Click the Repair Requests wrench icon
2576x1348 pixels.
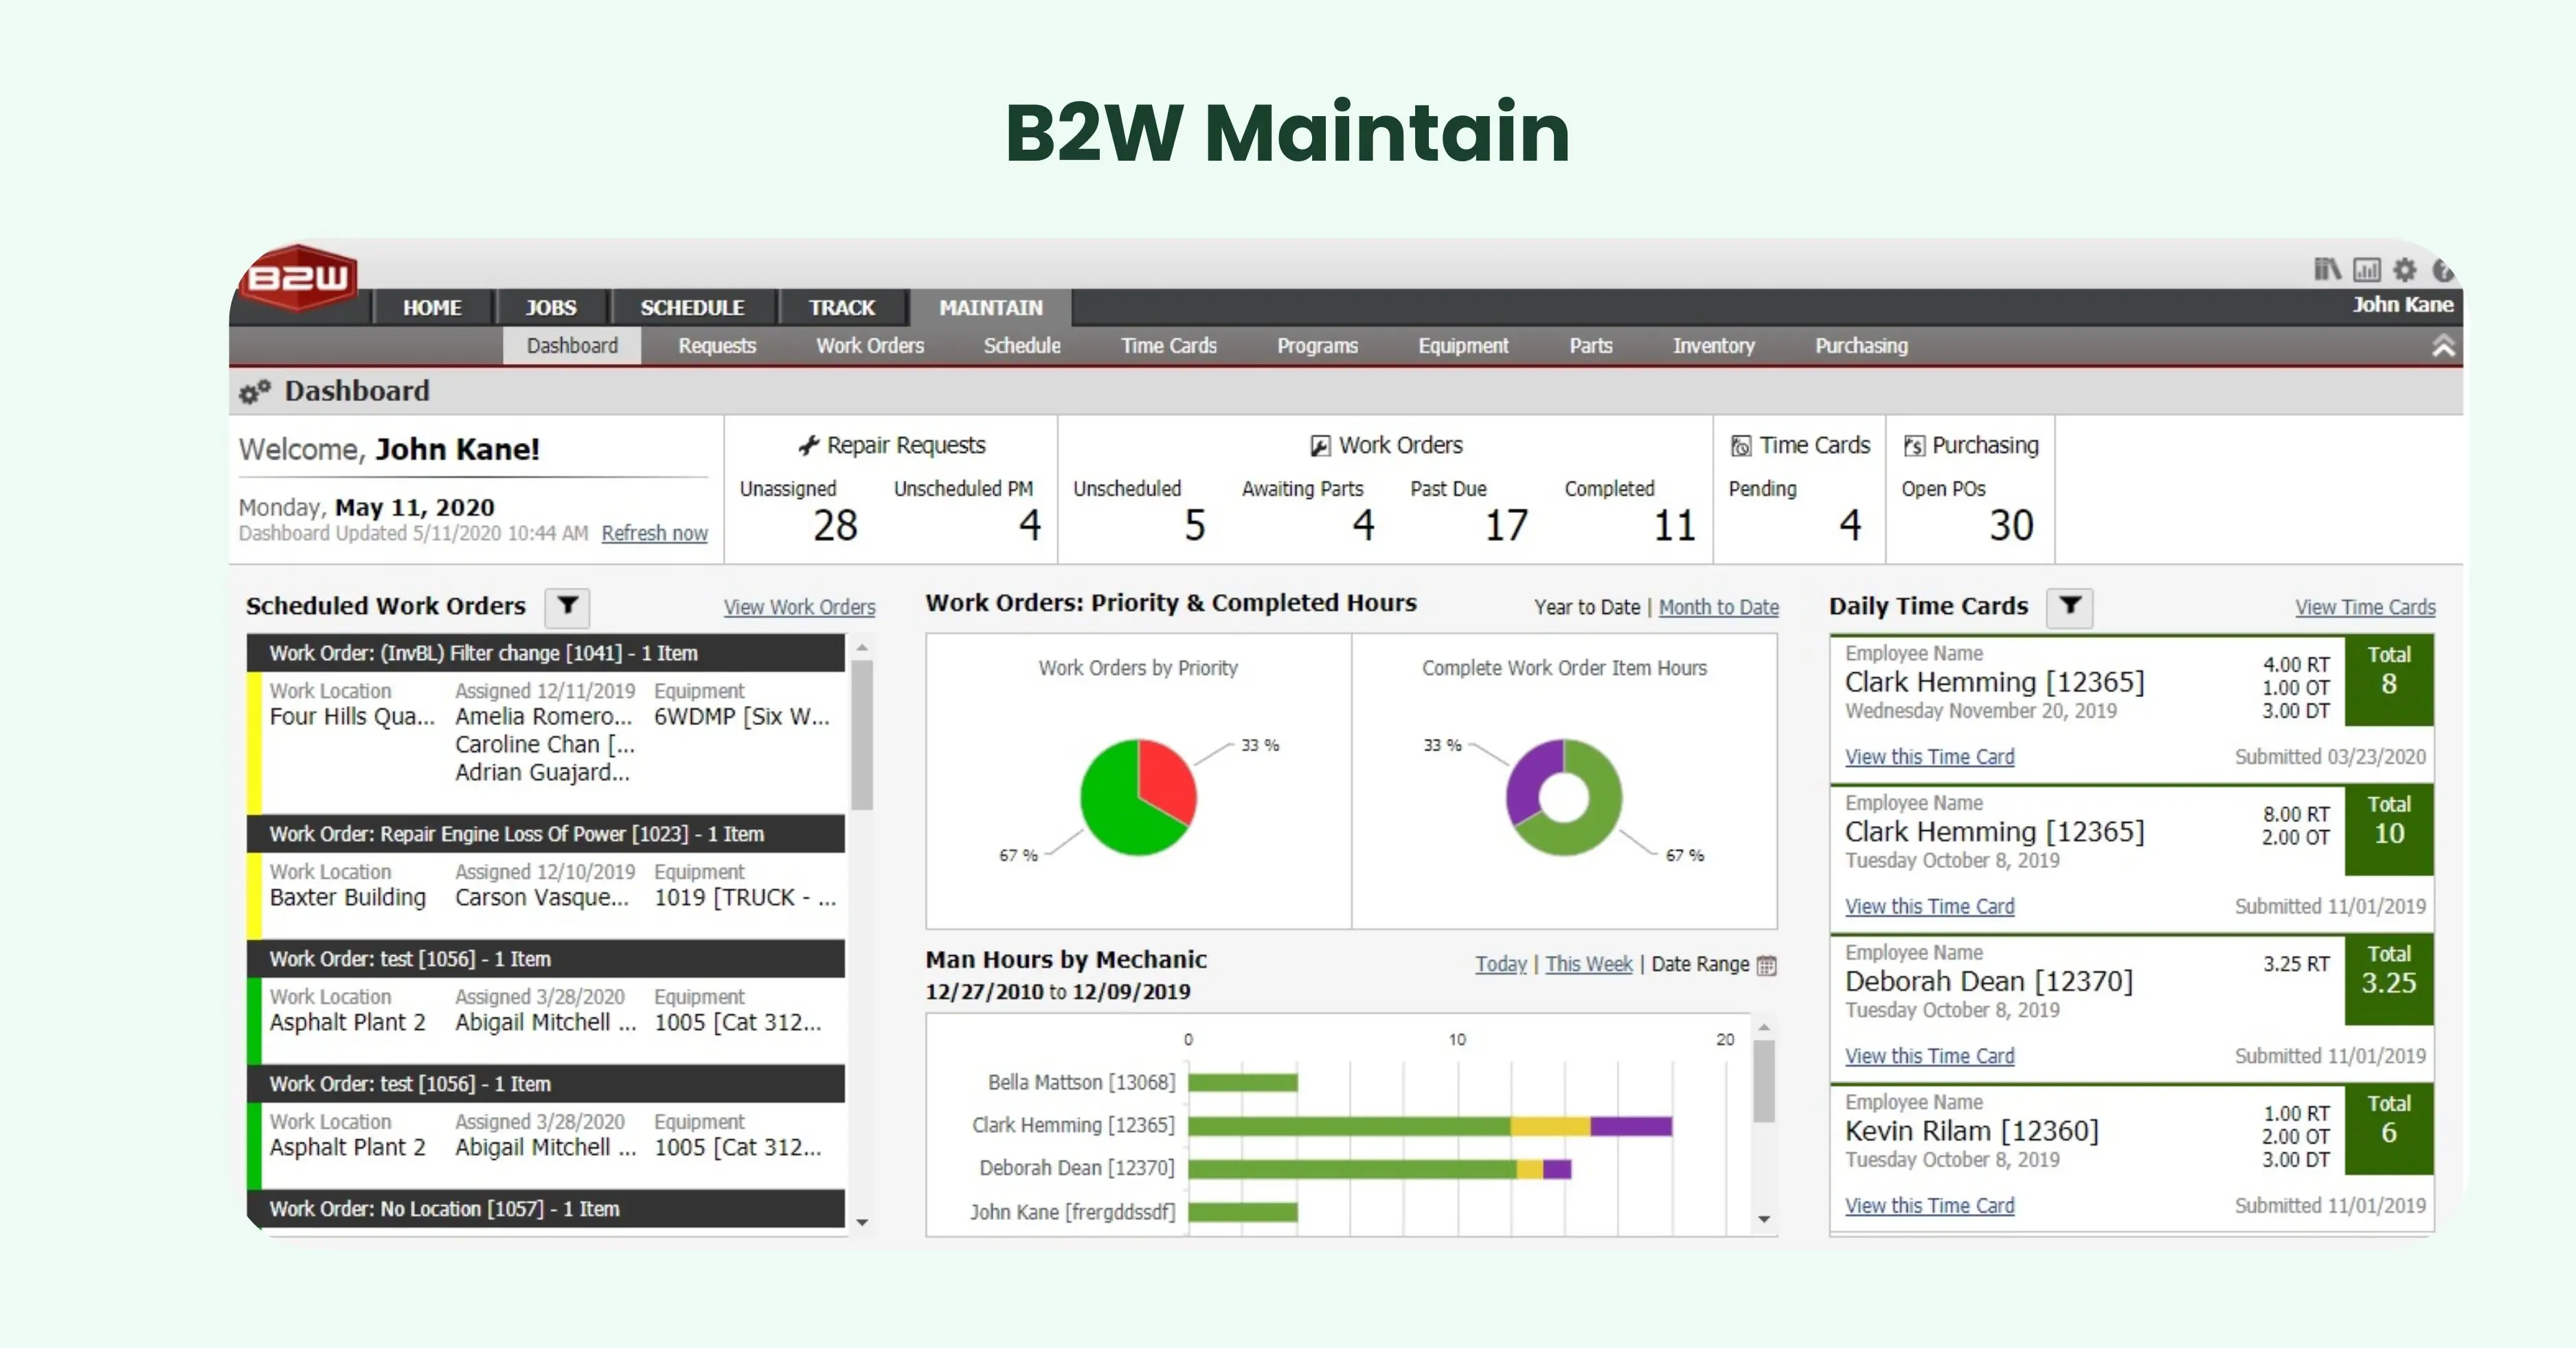[x=809, y=446]
